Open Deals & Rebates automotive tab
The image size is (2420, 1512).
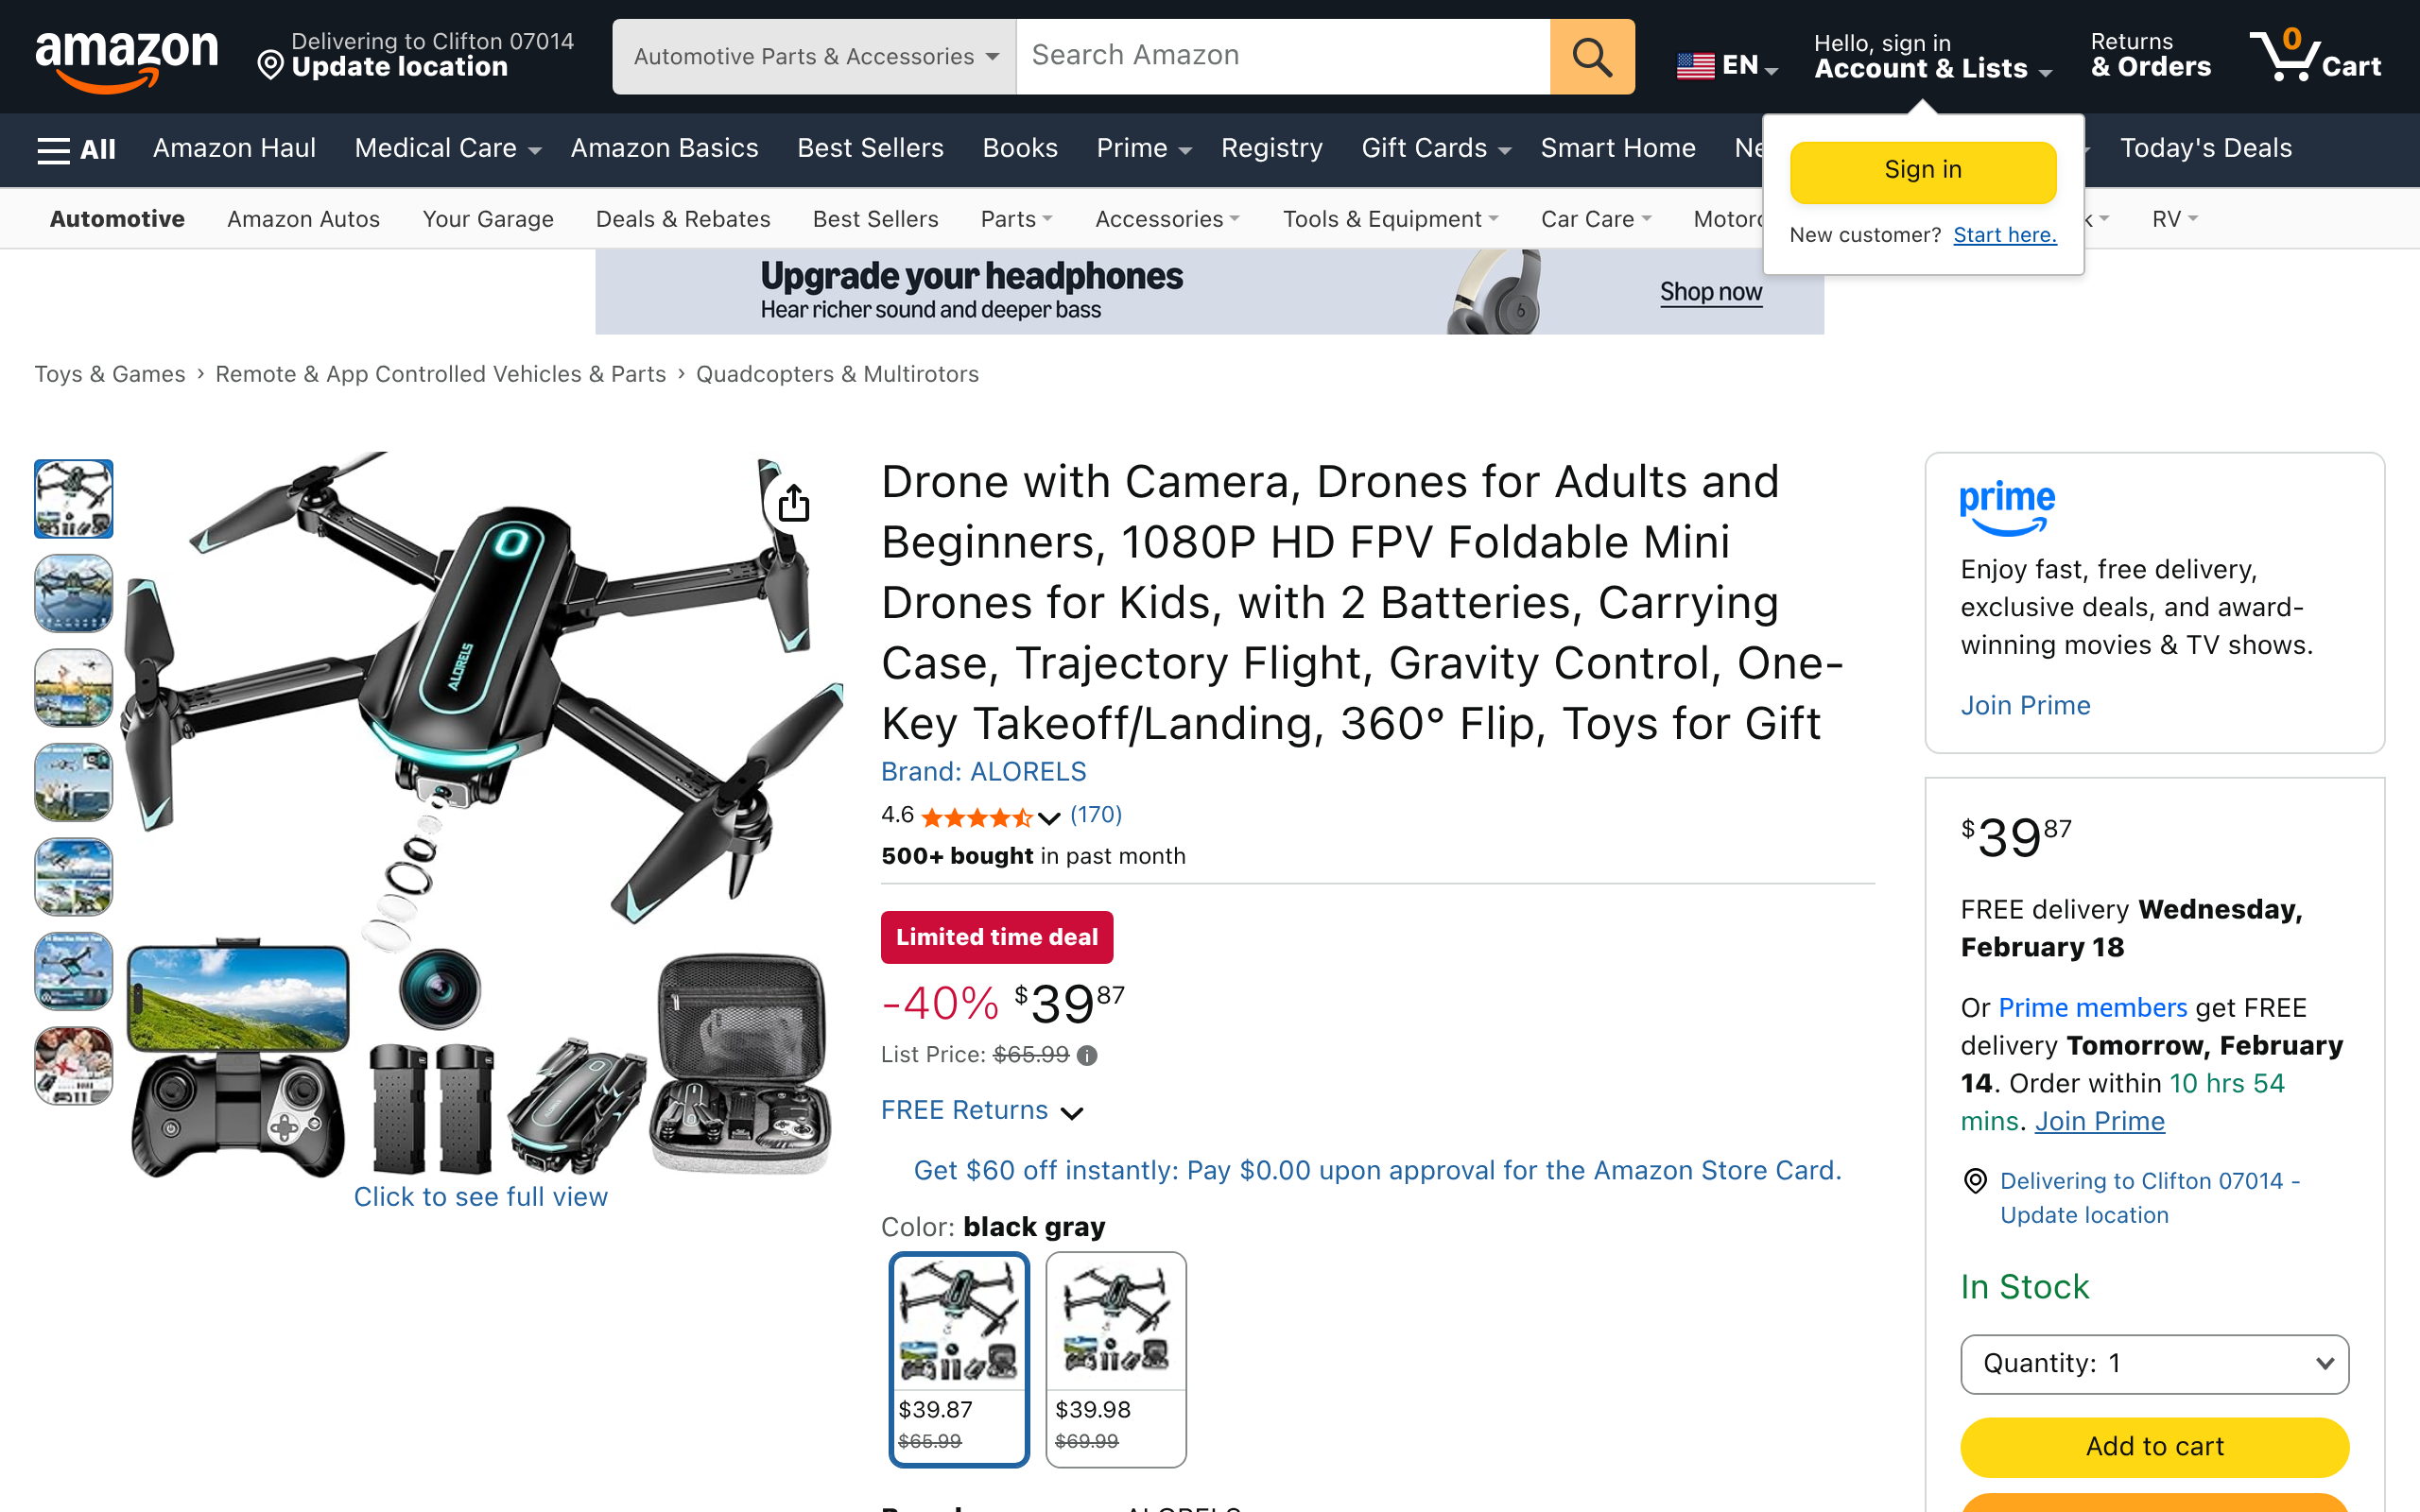[x=683, y=219]
